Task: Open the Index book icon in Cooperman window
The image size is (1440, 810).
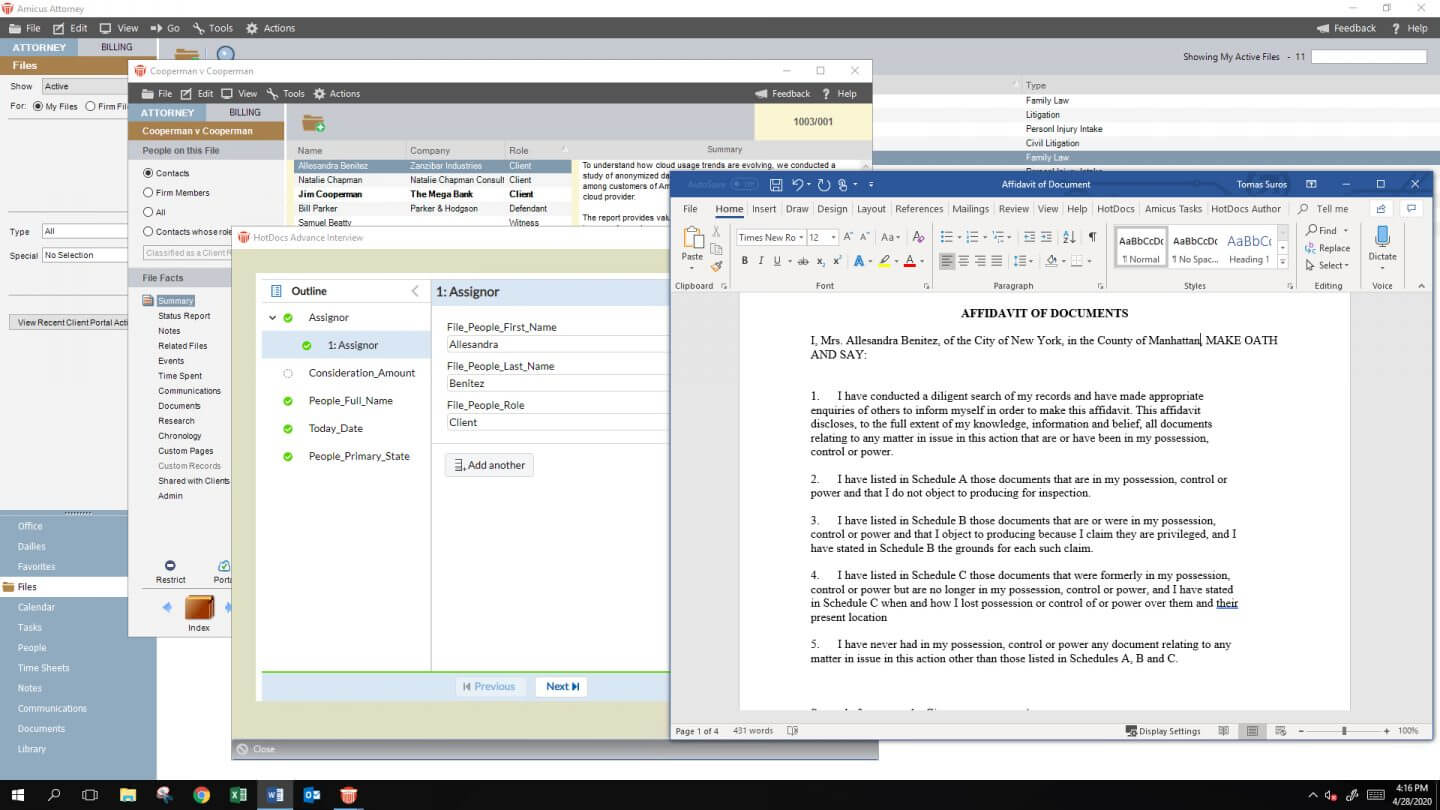Action: (x=199, y=608)
